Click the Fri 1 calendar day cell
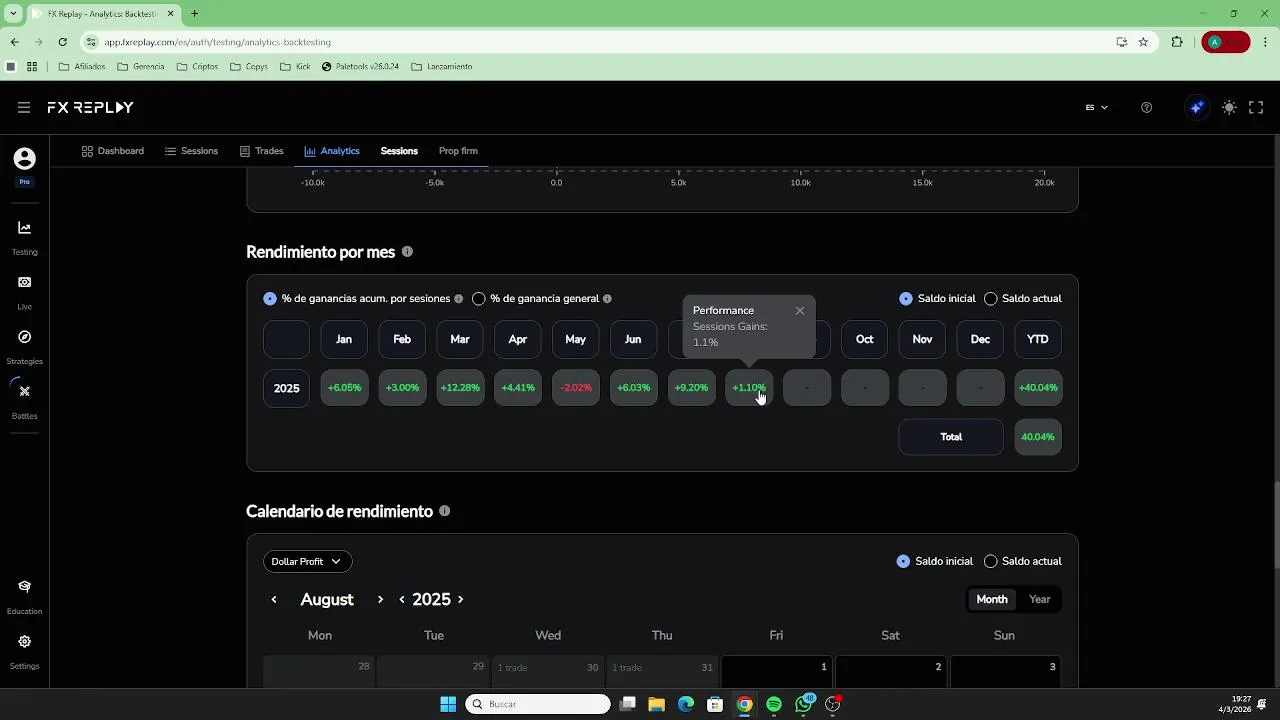This screenshot has width=1280, height=720. [x=776, y=672]
